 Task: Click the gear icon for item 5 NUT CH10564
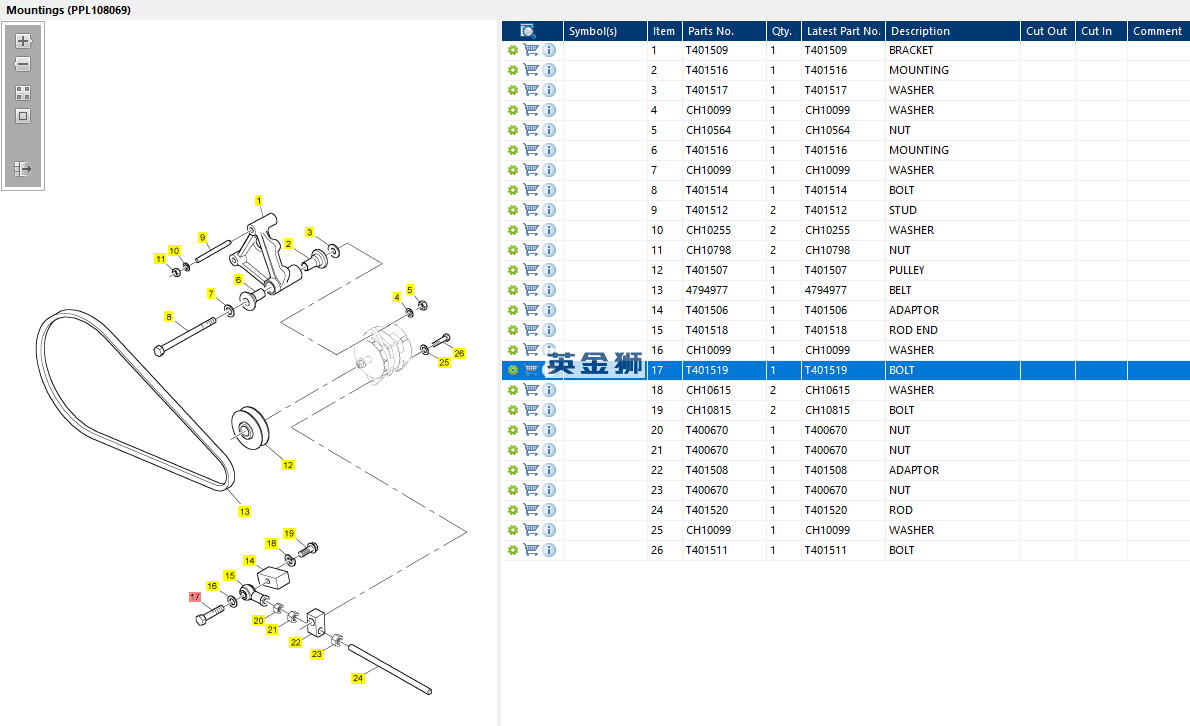513,130
